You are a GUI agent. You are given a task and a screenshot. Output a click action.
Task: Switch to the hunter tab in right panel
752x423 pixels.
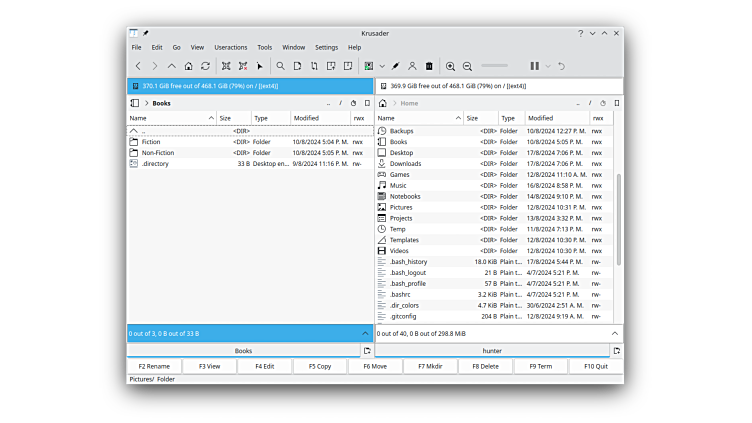pyautogui.click(x=492, y=351)
